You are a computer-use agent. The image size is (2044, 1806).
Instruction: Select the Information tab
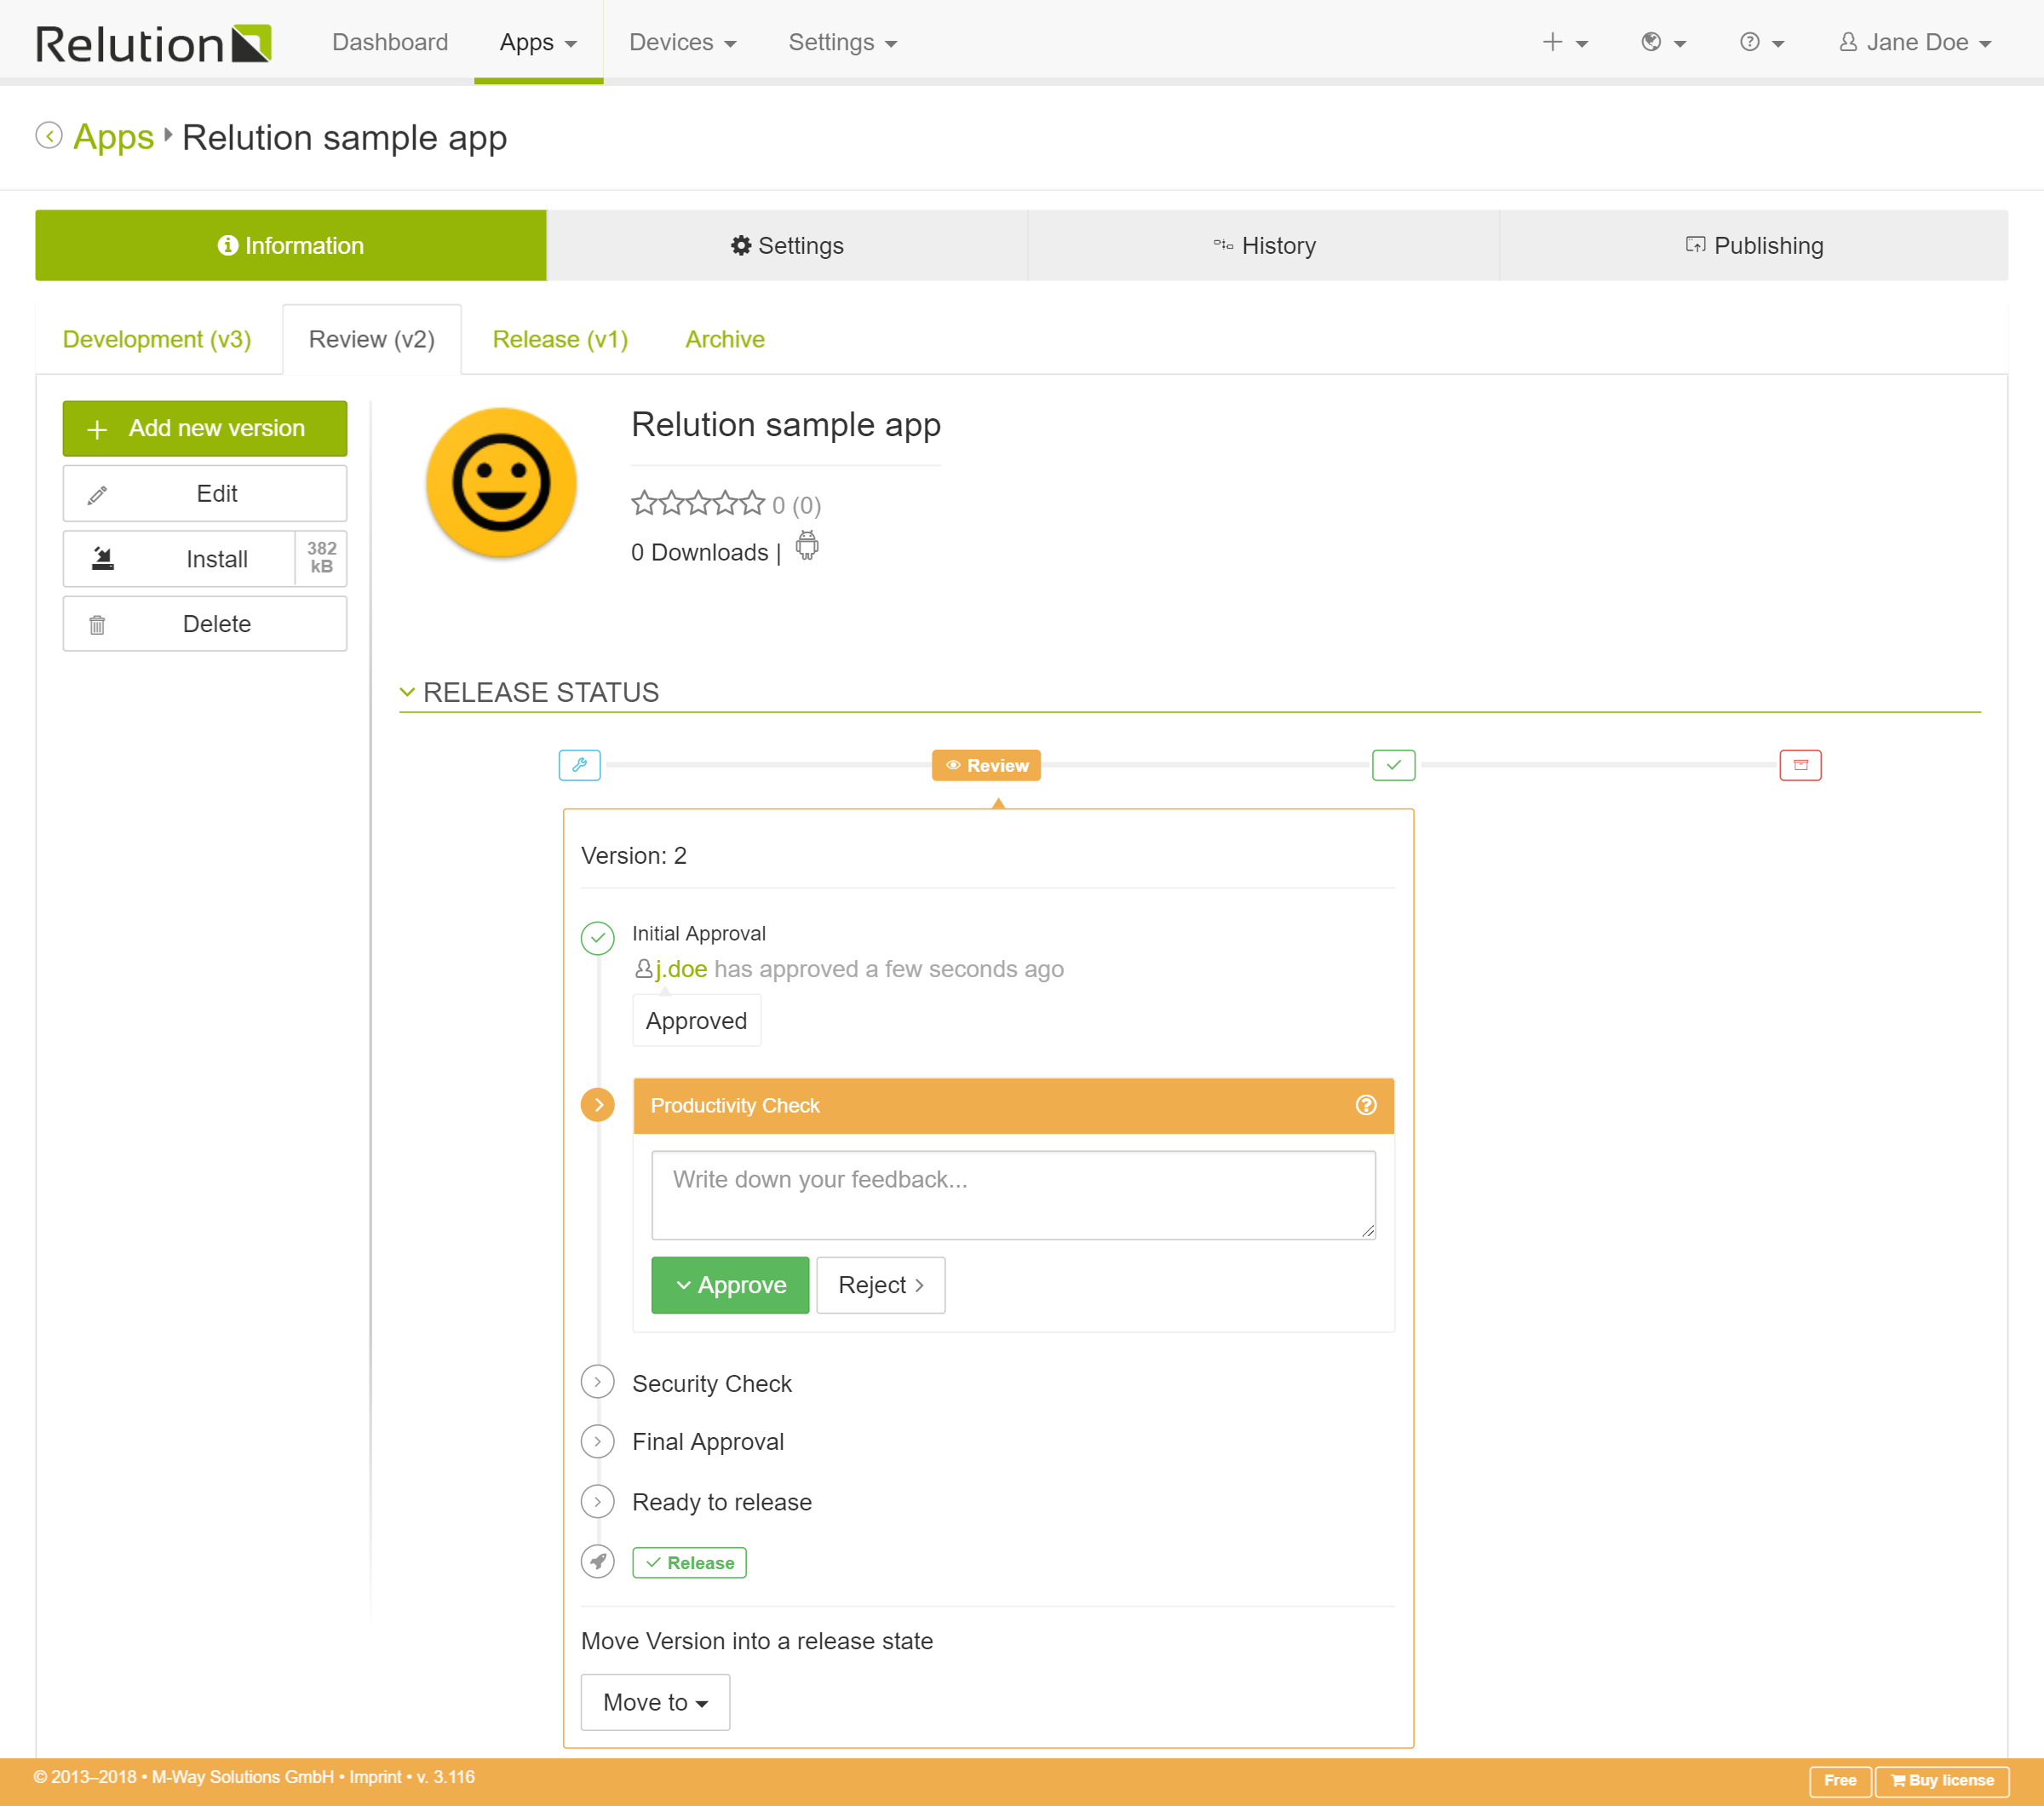coord(291,245)
